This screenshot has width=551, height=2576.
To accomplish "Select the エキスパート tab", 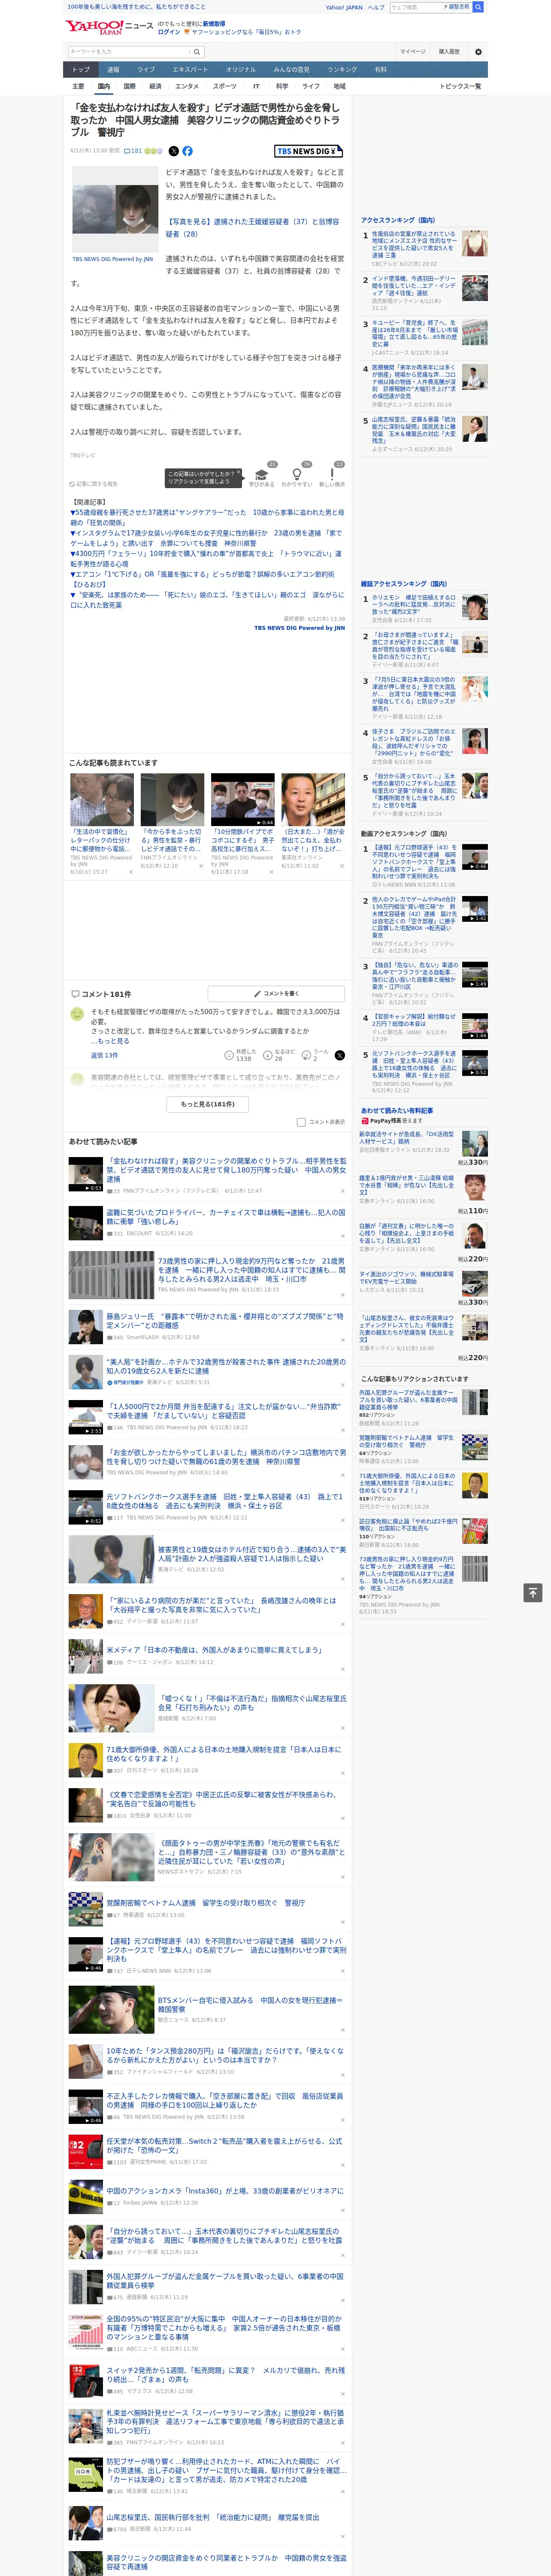I will click(190, 70).
